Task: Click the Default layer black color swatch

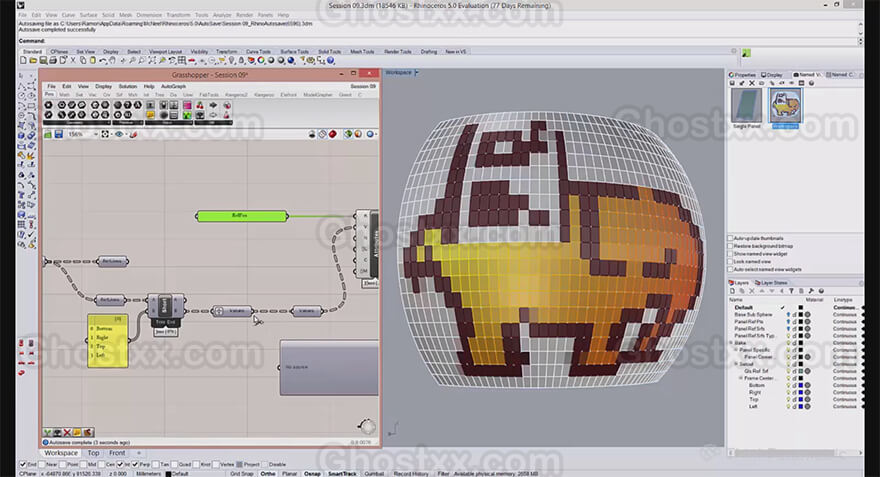Action: [x=801, y=308]
